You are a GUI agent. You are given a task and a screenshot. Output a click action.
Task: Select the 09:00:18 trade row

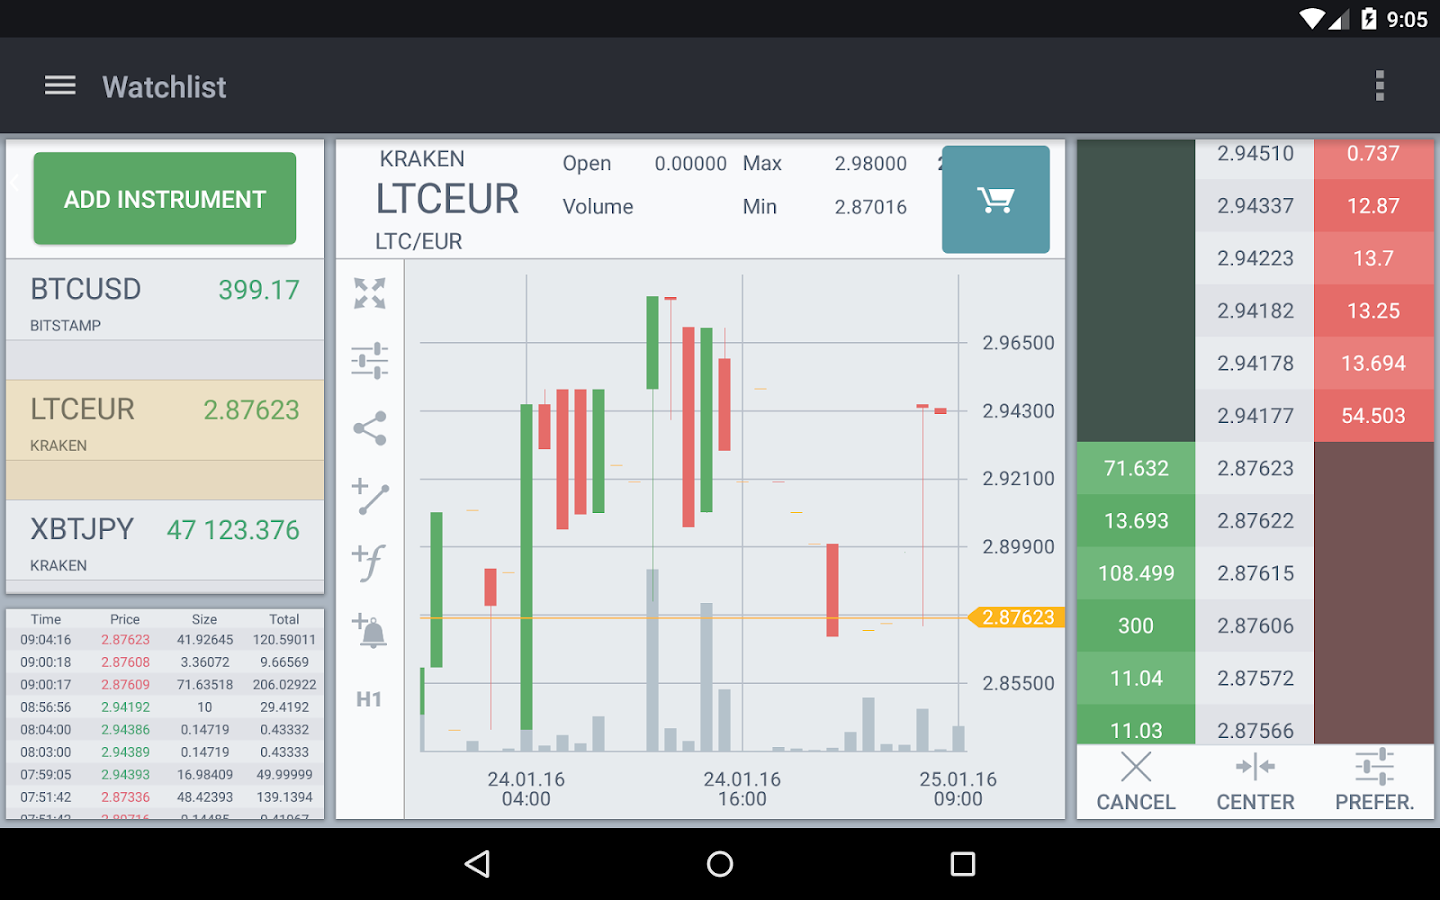[165, 662]
